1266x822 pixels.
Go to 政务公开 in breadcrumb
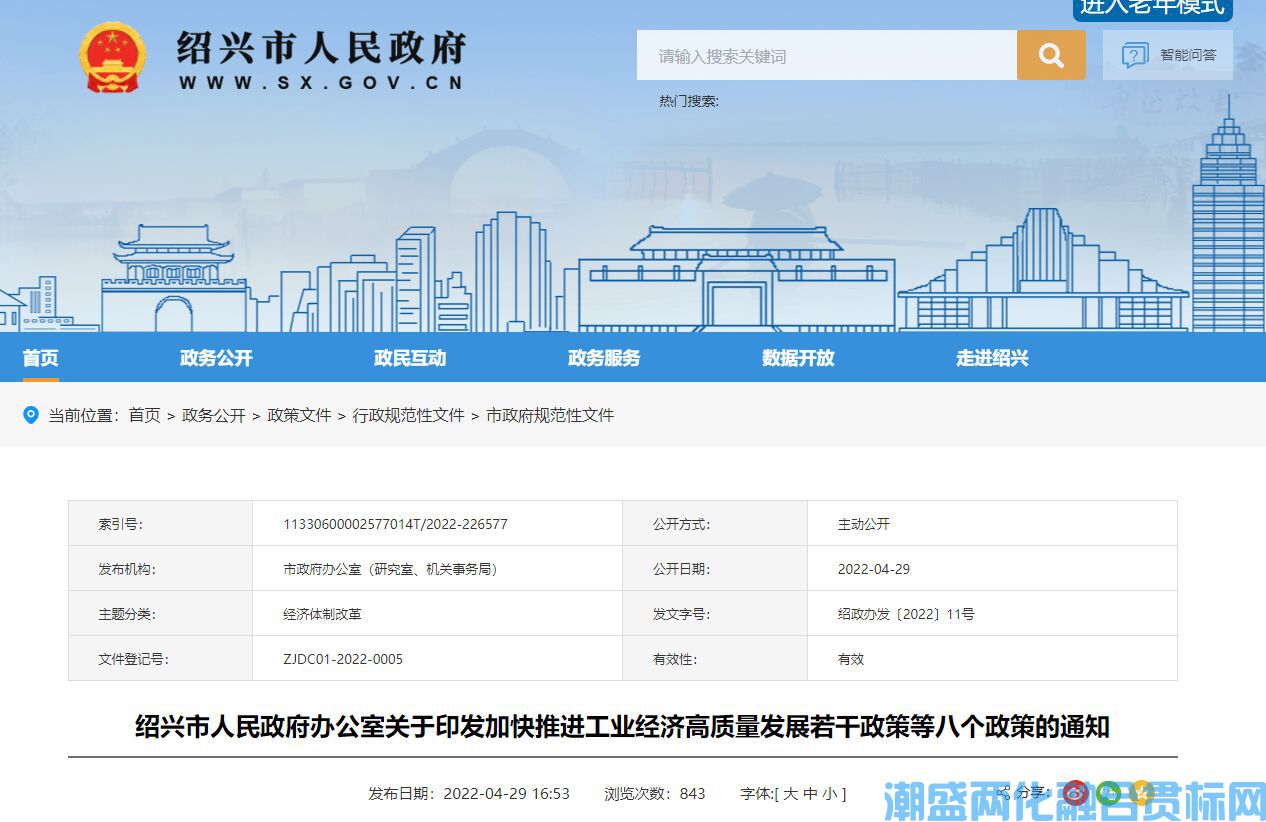[x=214, y=415]
